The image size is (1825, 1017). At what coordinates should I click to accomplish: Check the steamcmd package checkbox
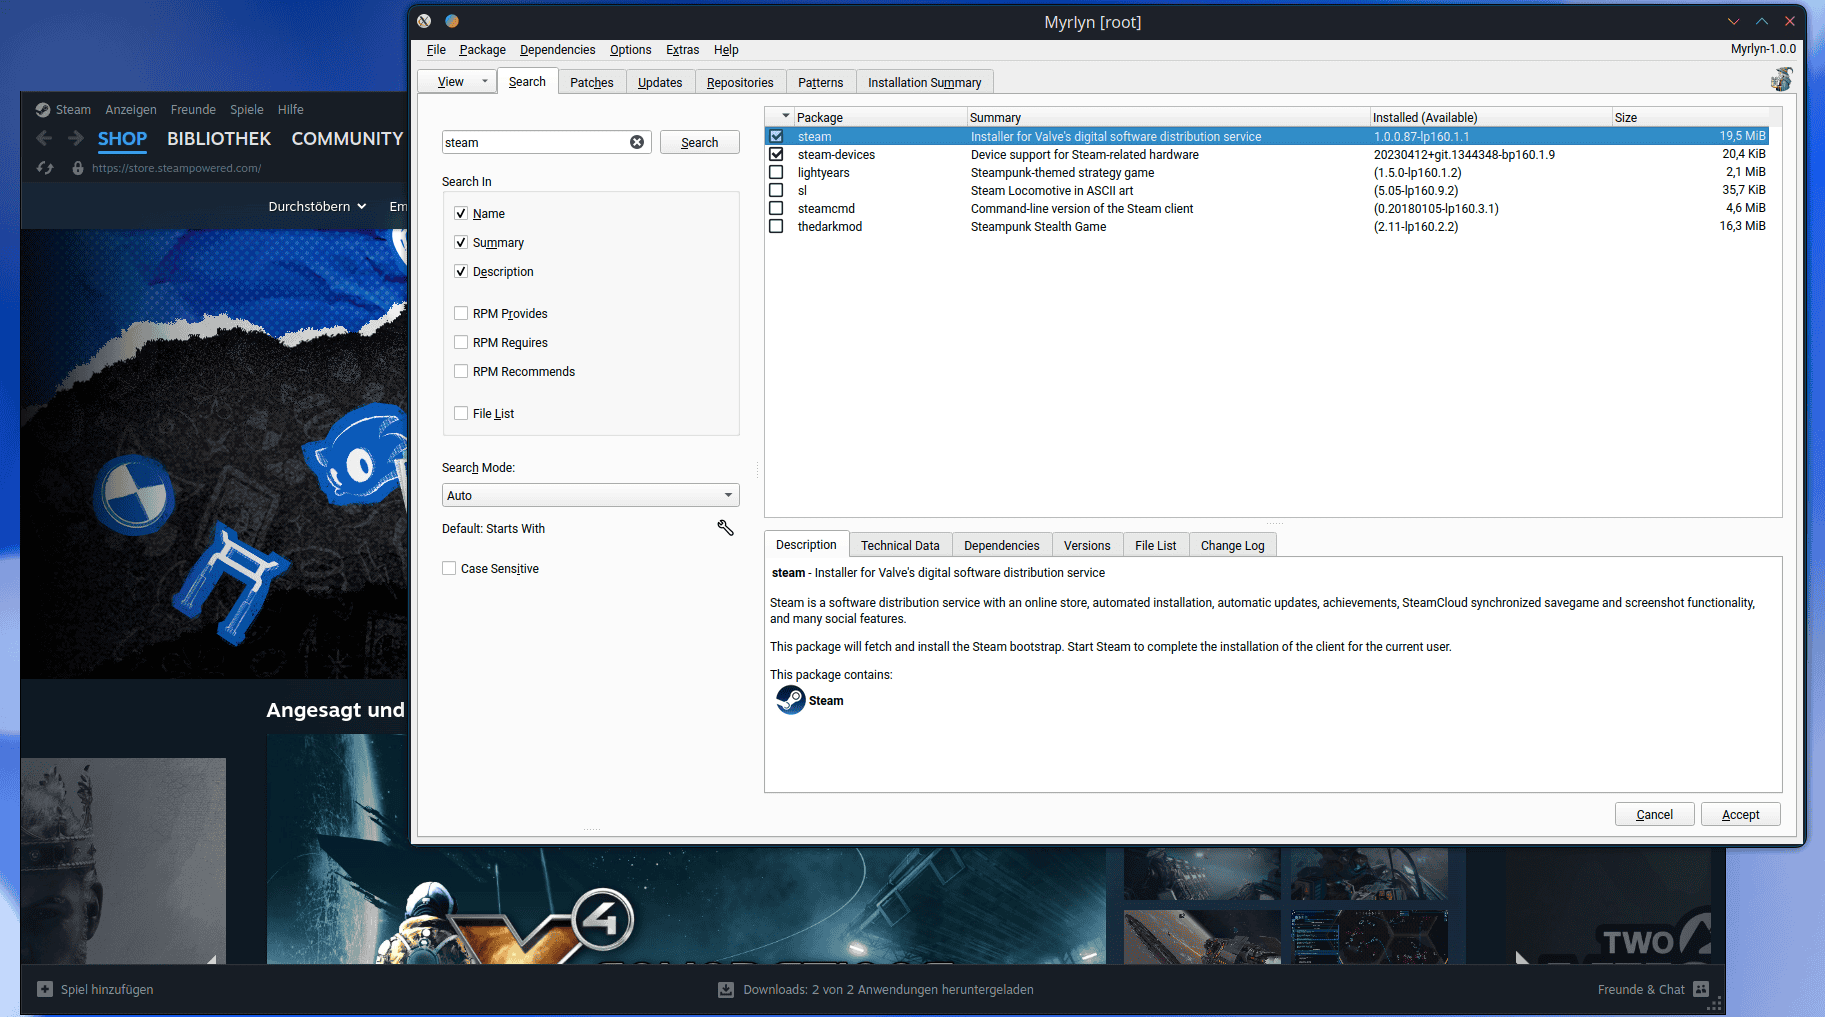pyautogui.click(x=776, y=208)
